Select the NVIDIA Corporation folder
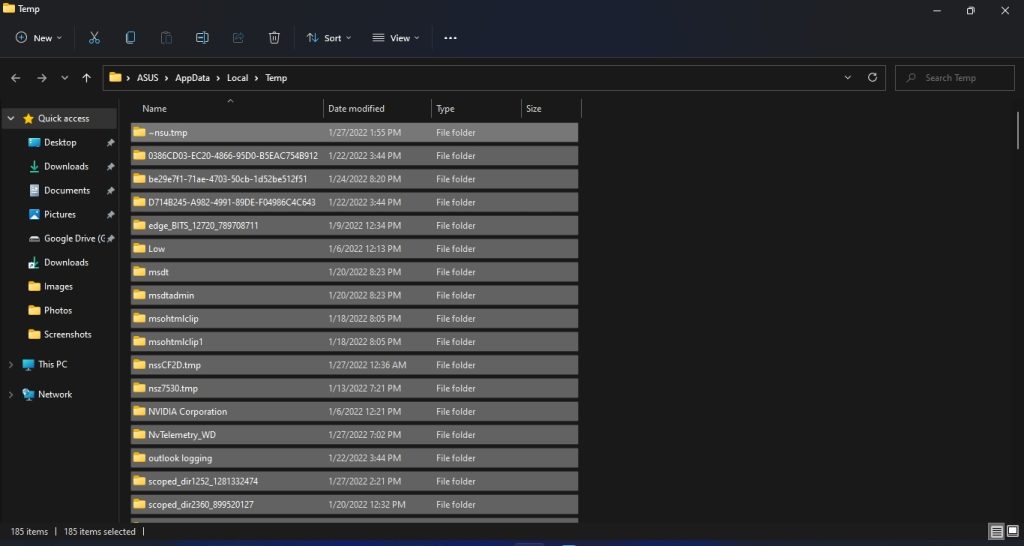1024x546 pixels. (354, 411)
